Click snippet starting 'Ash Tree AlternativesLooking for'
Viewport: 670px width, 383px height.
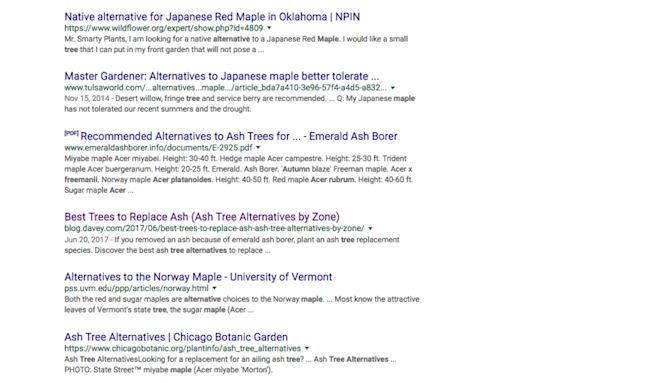coord(230,365)
